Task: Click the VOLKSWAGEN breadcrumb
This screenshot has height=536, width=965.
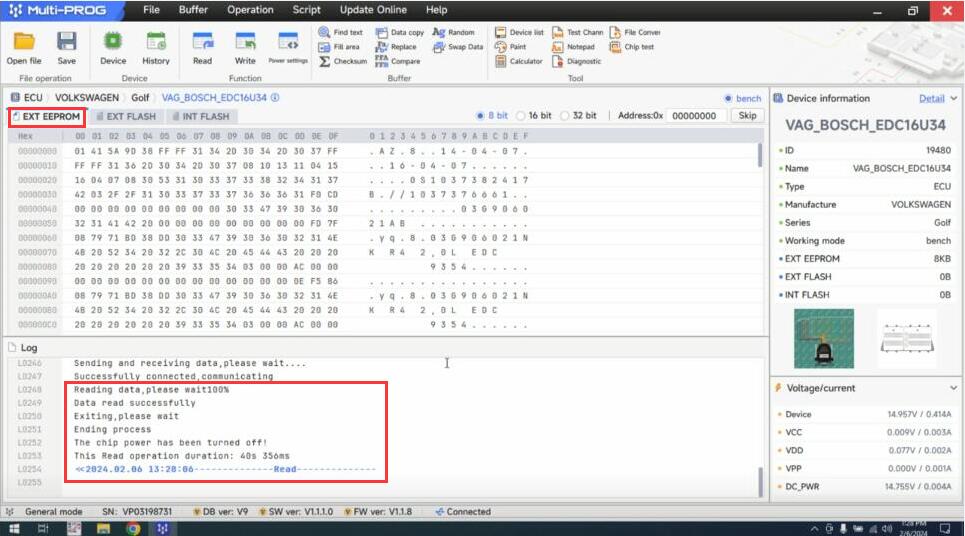Action: (x=87, y=97)
